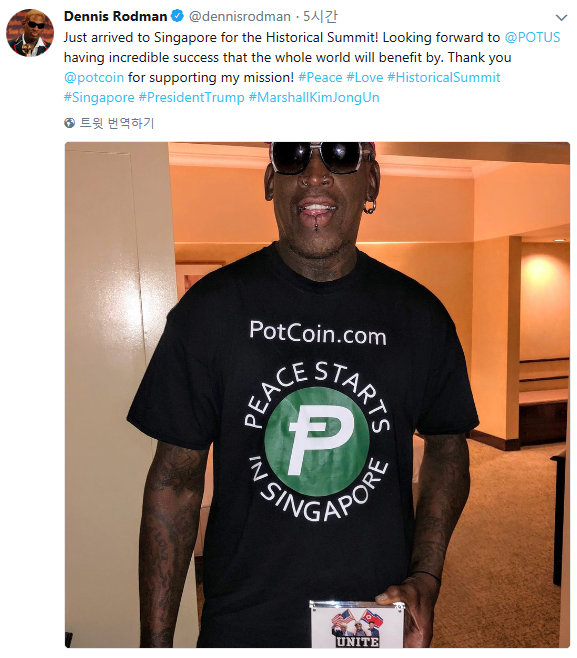The image size is (577, 658).
Task: Select the #HistoricalSummit hashtag
Action: [444, 78]
